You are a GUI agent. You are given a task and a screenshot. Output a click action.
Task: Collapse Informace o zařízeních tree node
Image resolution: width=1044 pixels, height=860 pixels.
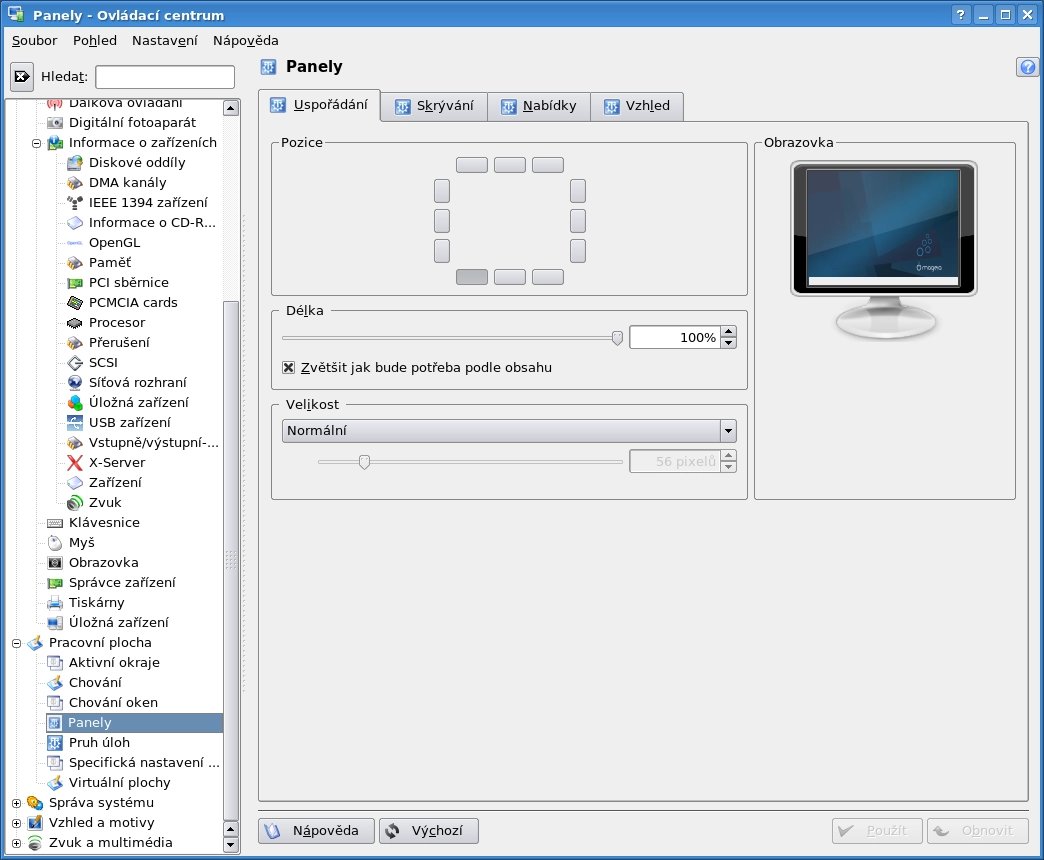pyautogui.click(x=37, y=143)
